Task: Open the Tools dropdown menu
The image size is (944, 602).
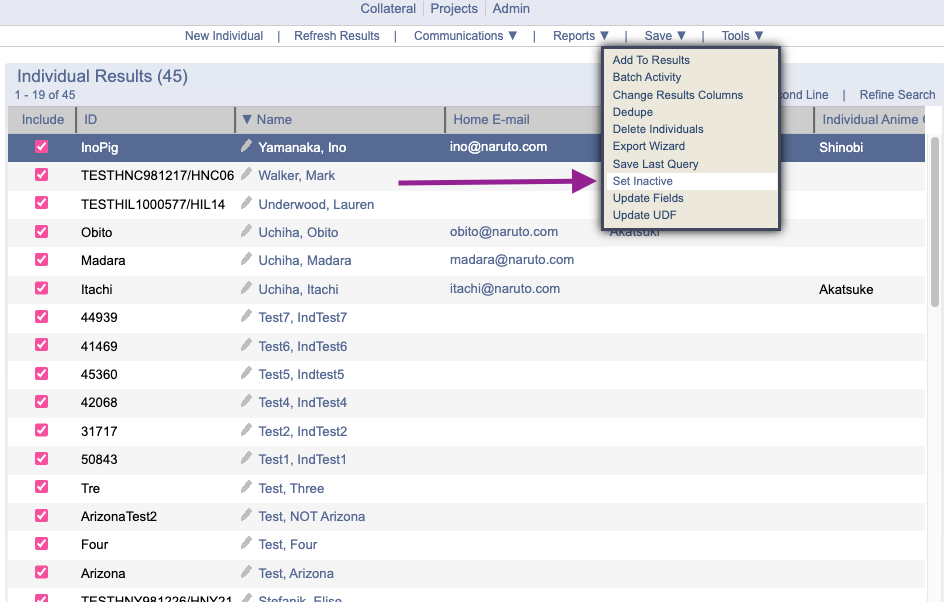Action: (742, 36)
